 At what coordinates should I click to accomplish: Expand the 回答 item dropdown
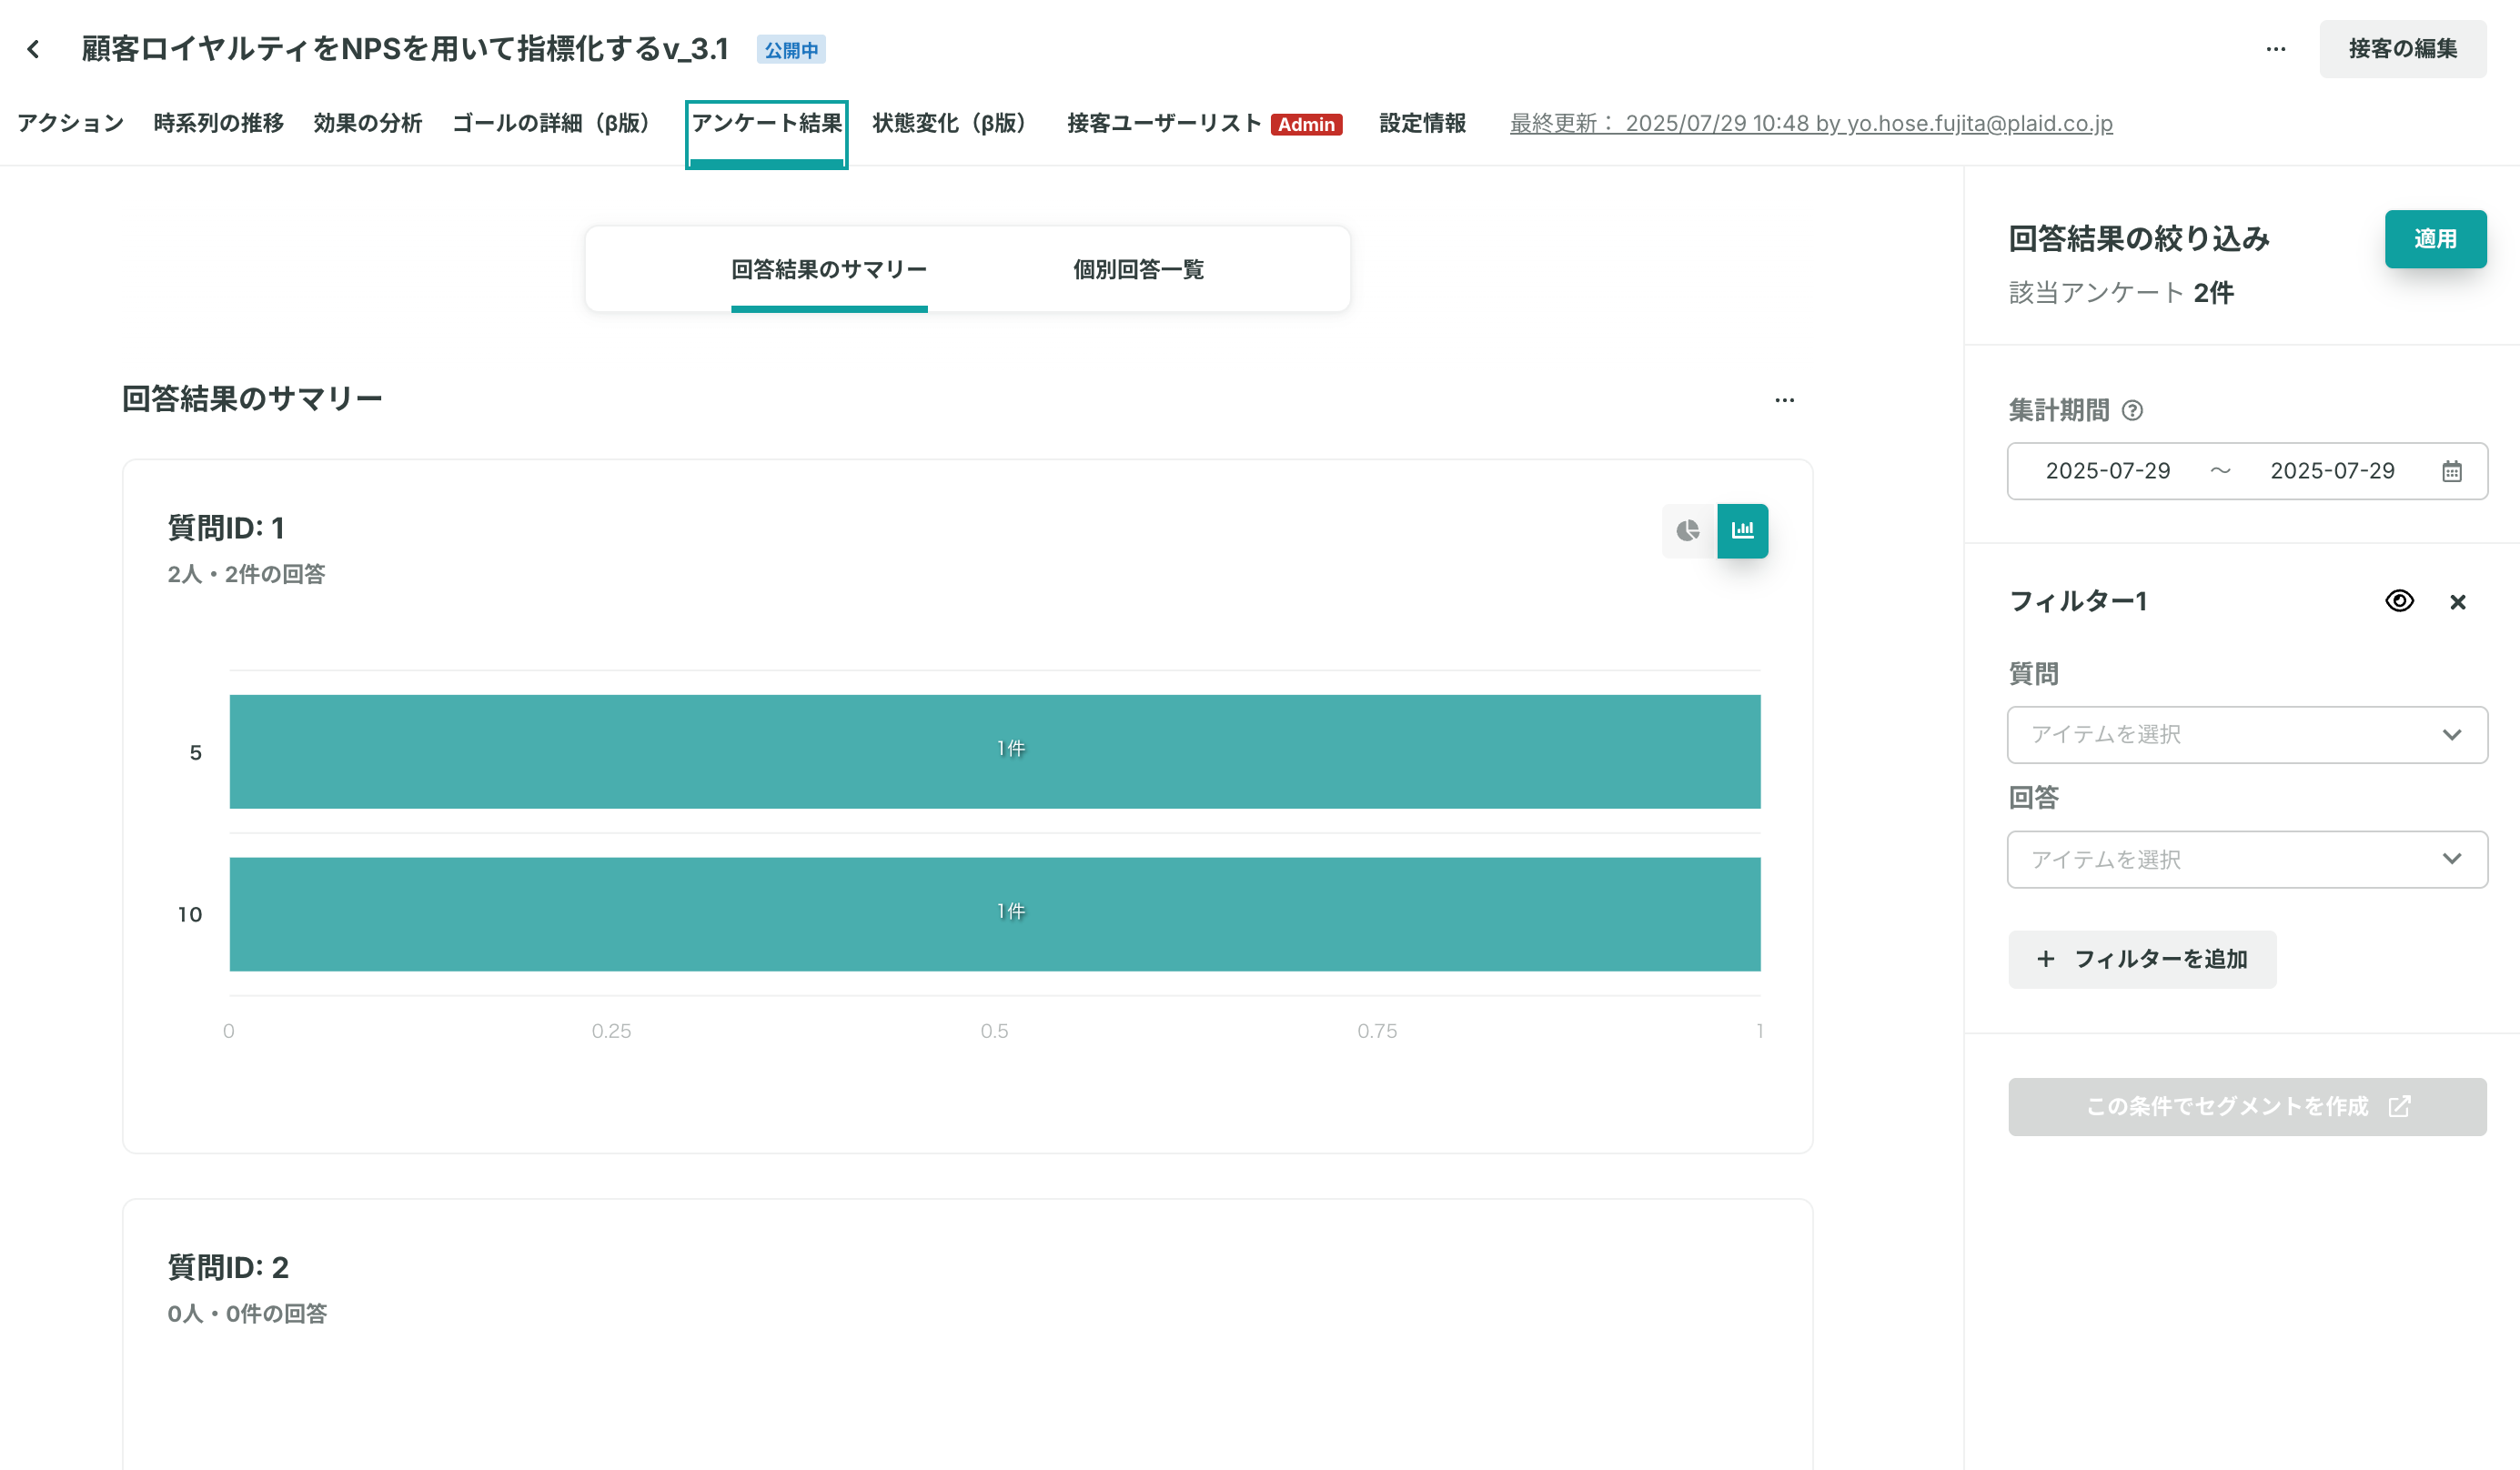tap(2247, 859)
